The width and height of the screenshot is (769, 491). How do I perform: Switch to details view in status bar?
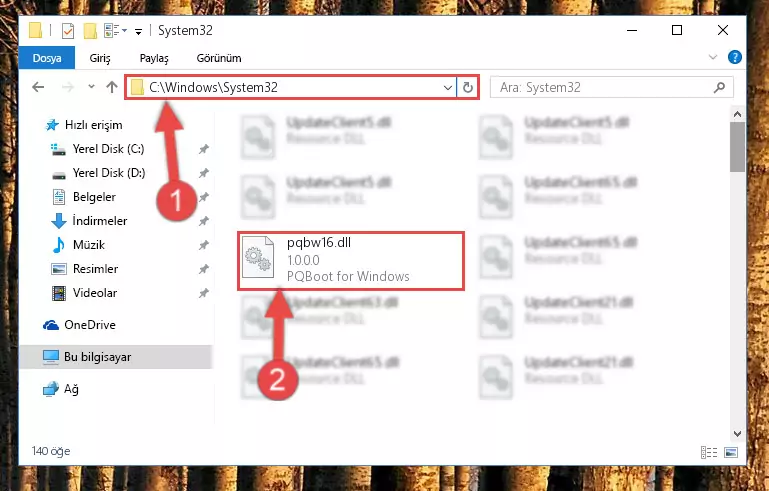(x=709, y=452)
